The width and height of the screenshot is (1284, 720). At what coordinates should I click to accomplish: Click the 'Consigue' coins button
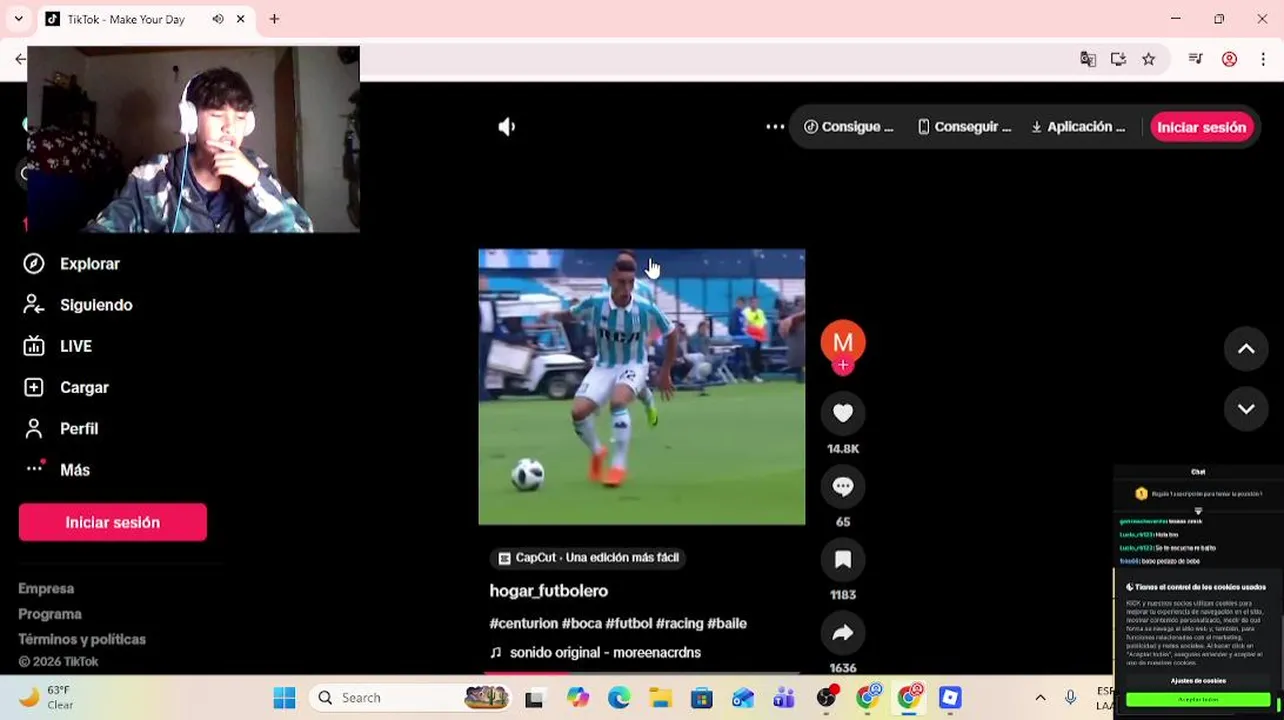point(849,127)
